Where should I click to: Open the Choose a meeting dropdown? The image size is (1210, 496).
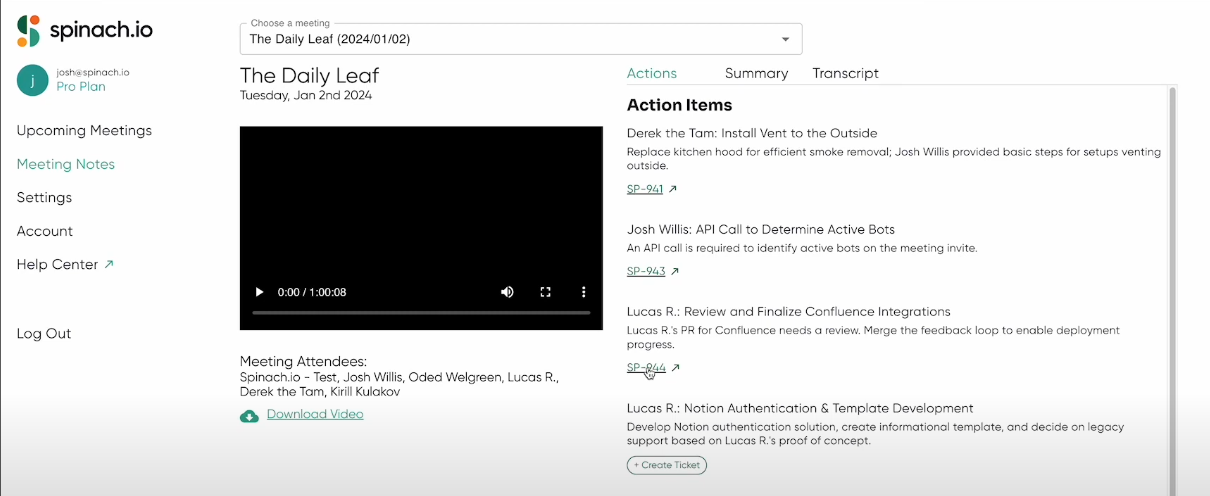tap(521, 39)
